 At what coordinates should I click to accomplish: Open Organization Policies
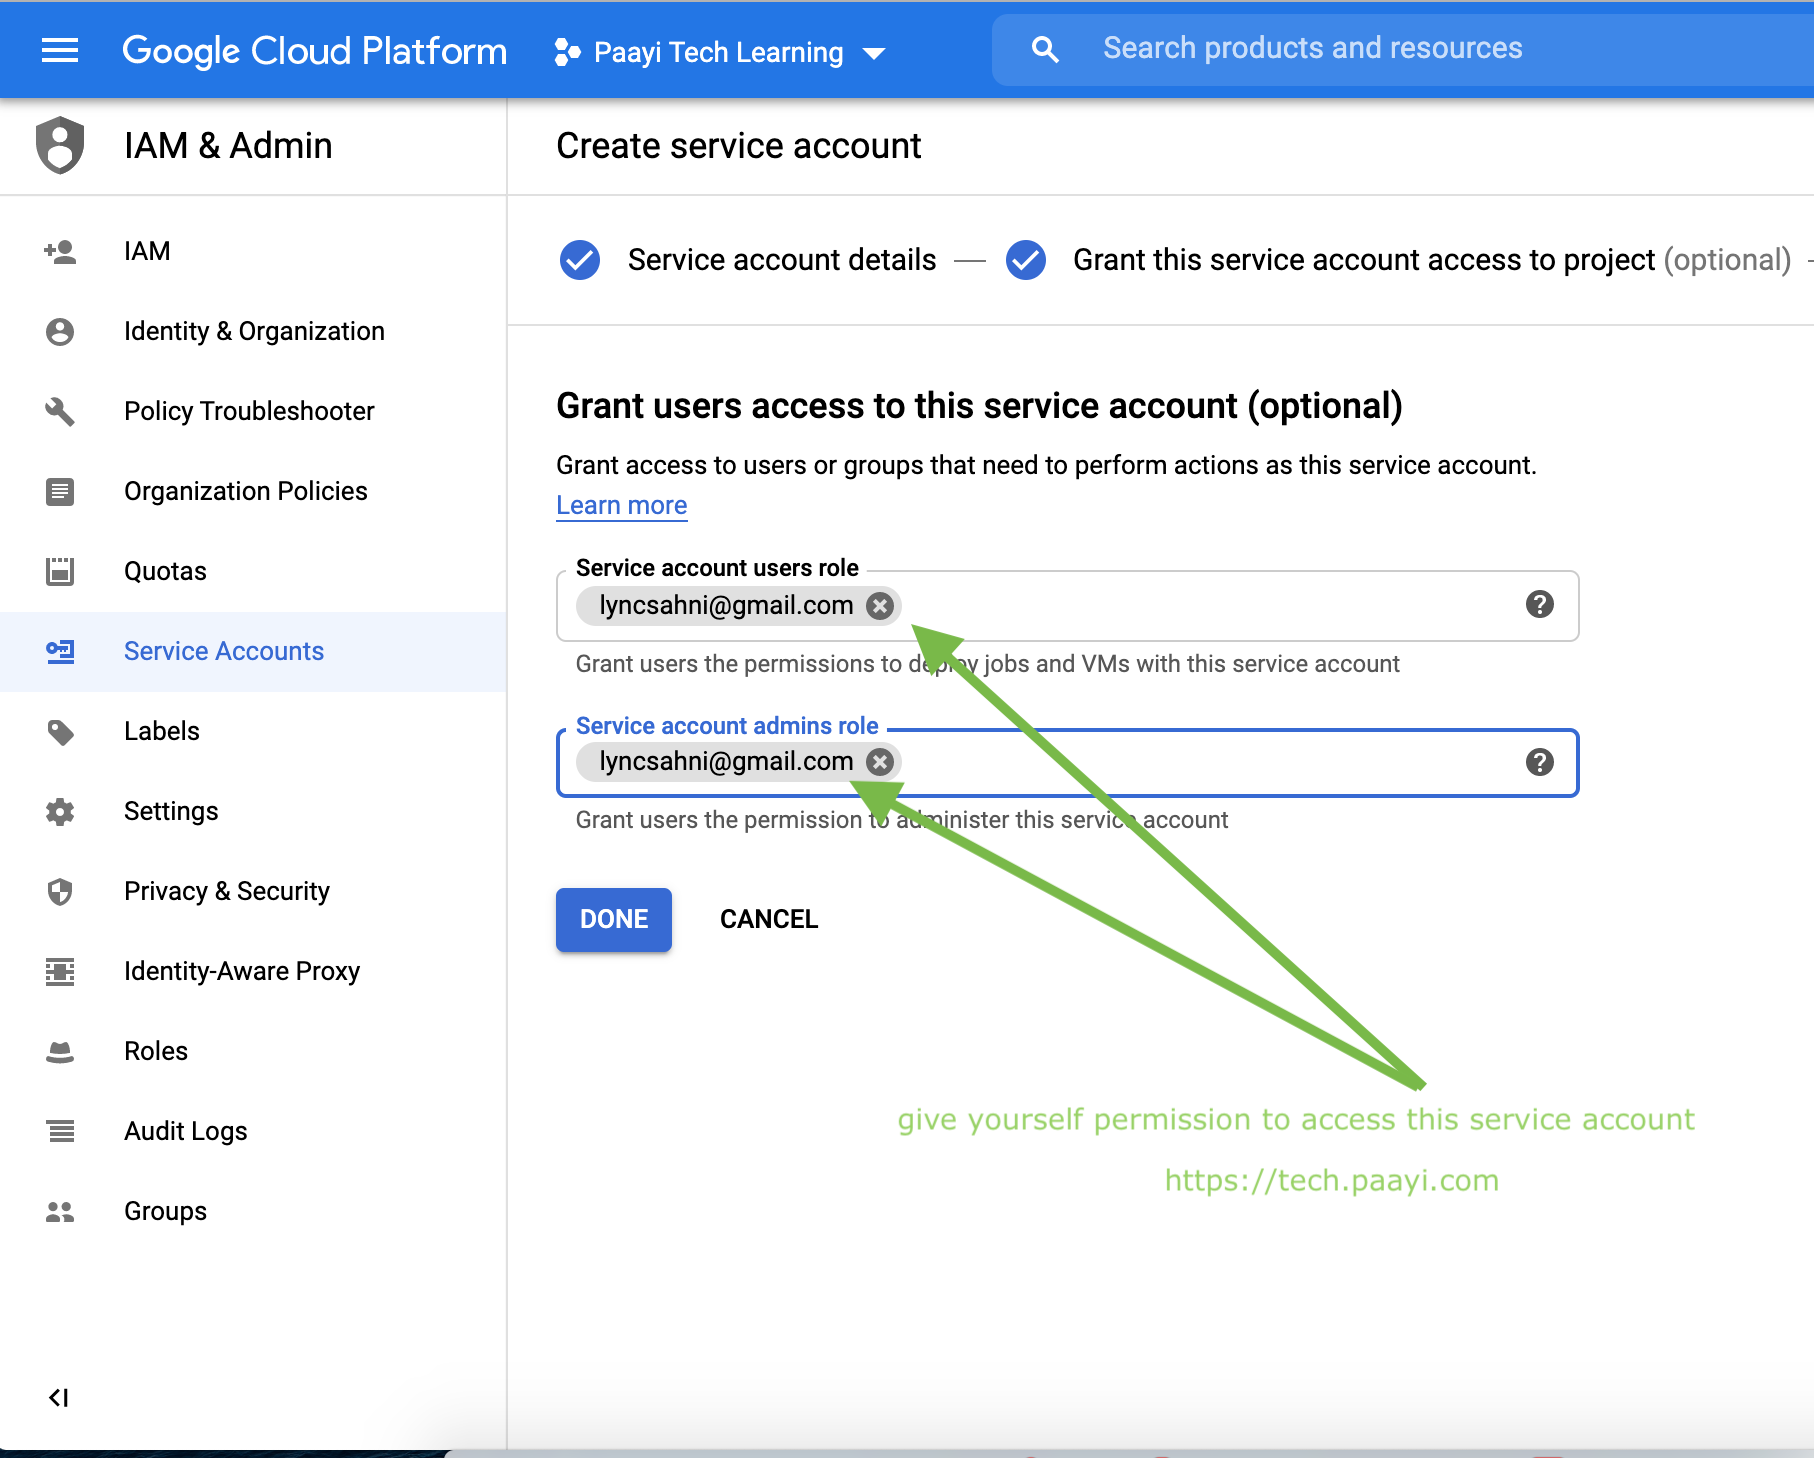(253, 491)
